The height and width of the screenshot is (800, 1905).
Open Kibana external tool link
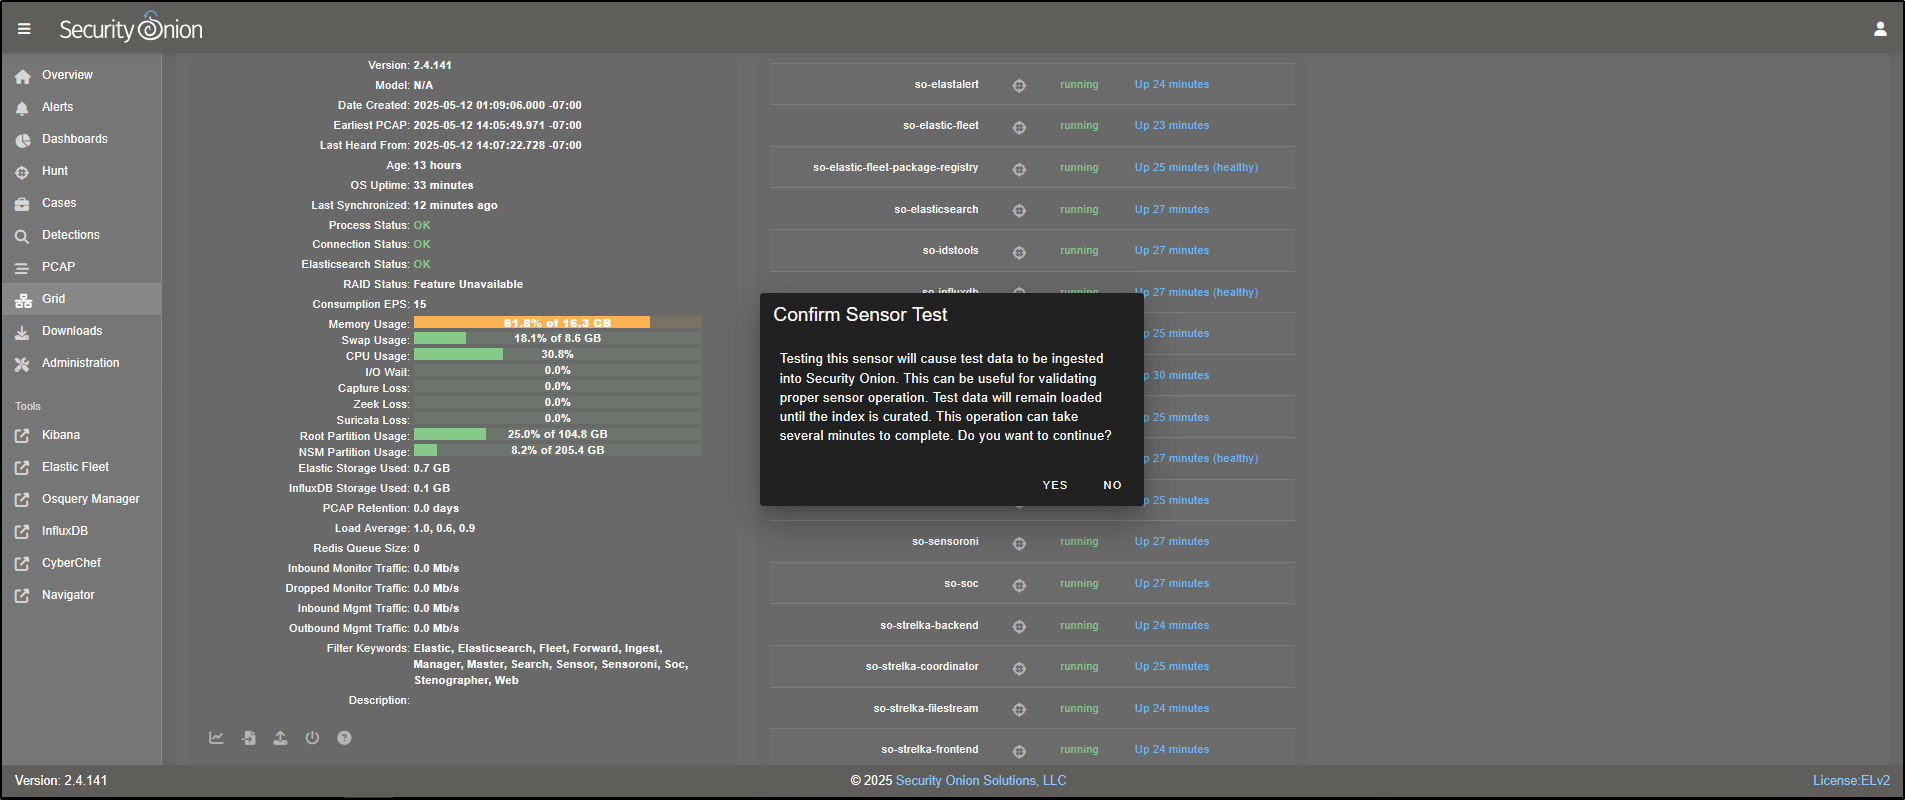click(60, 435)
